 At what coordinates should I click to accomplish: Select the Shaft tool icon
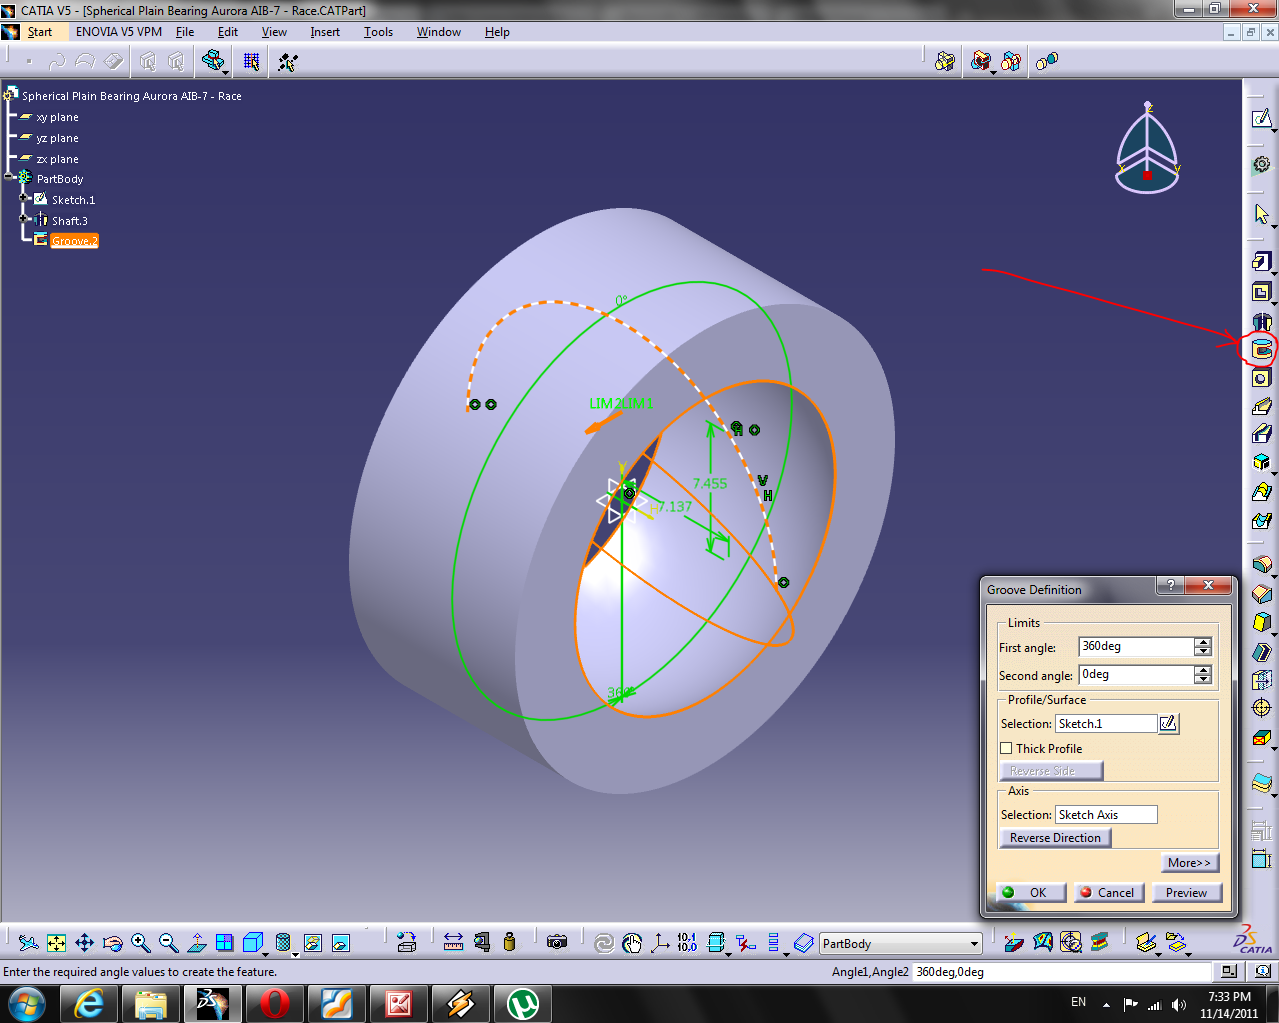tap(1261, 322)
